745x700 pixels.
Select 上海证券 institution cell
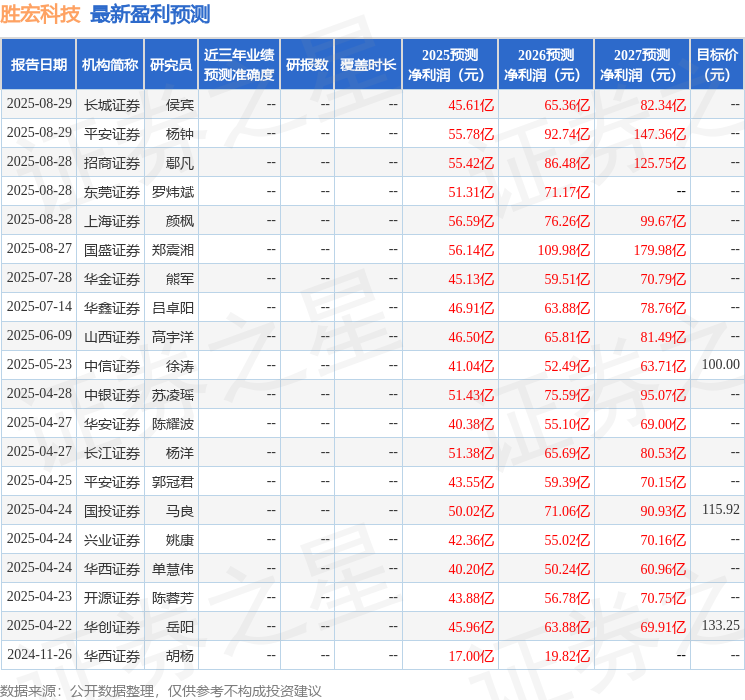(x=112, y=221)
